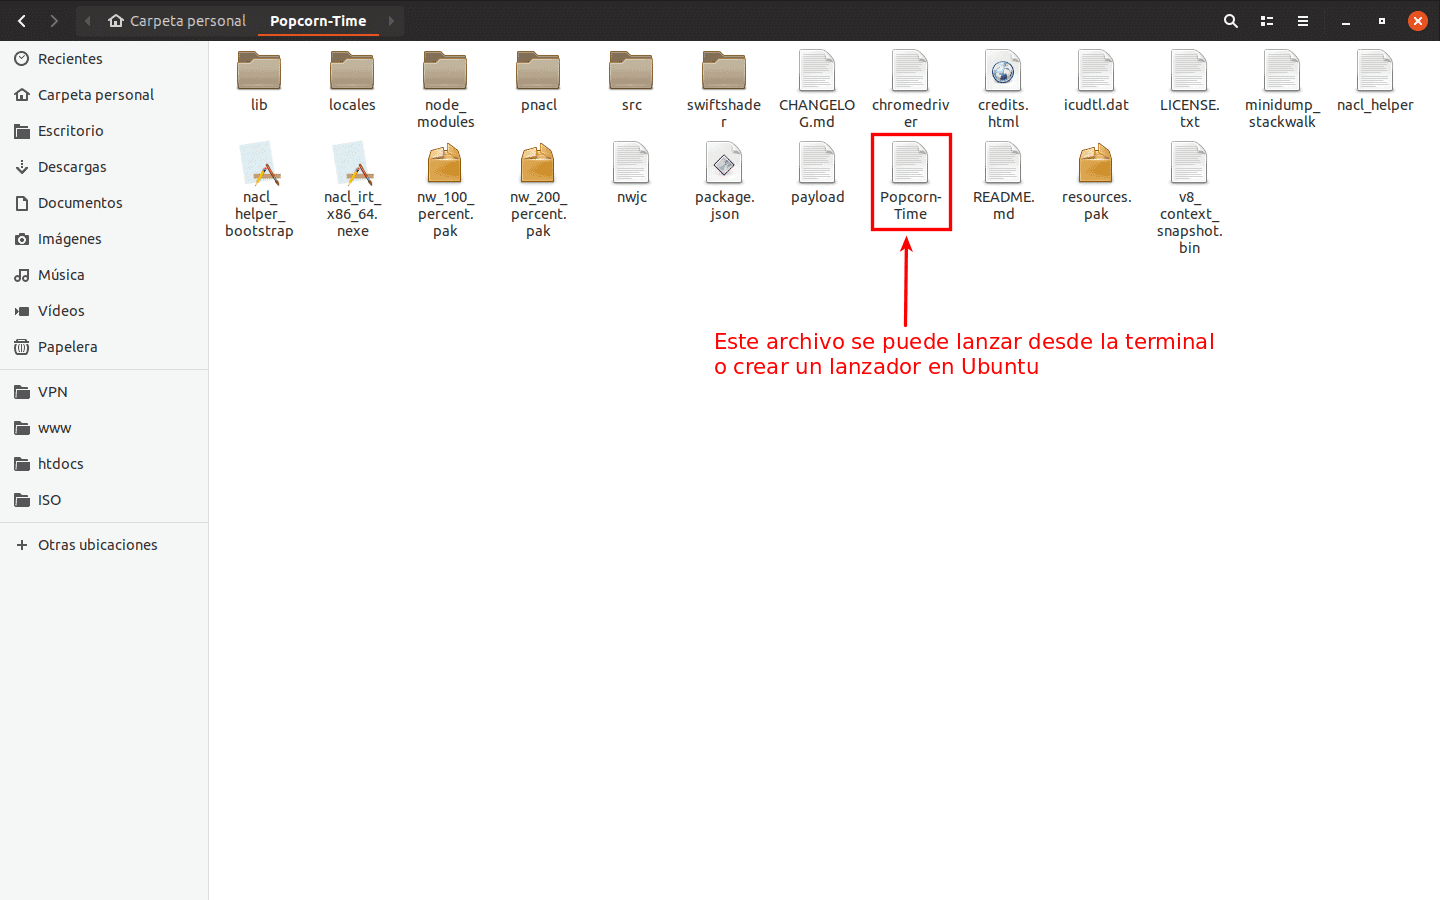This screenshot has width=1440, height=900.
Task: Select the README.md file icon
Action: coord(1003,163)
